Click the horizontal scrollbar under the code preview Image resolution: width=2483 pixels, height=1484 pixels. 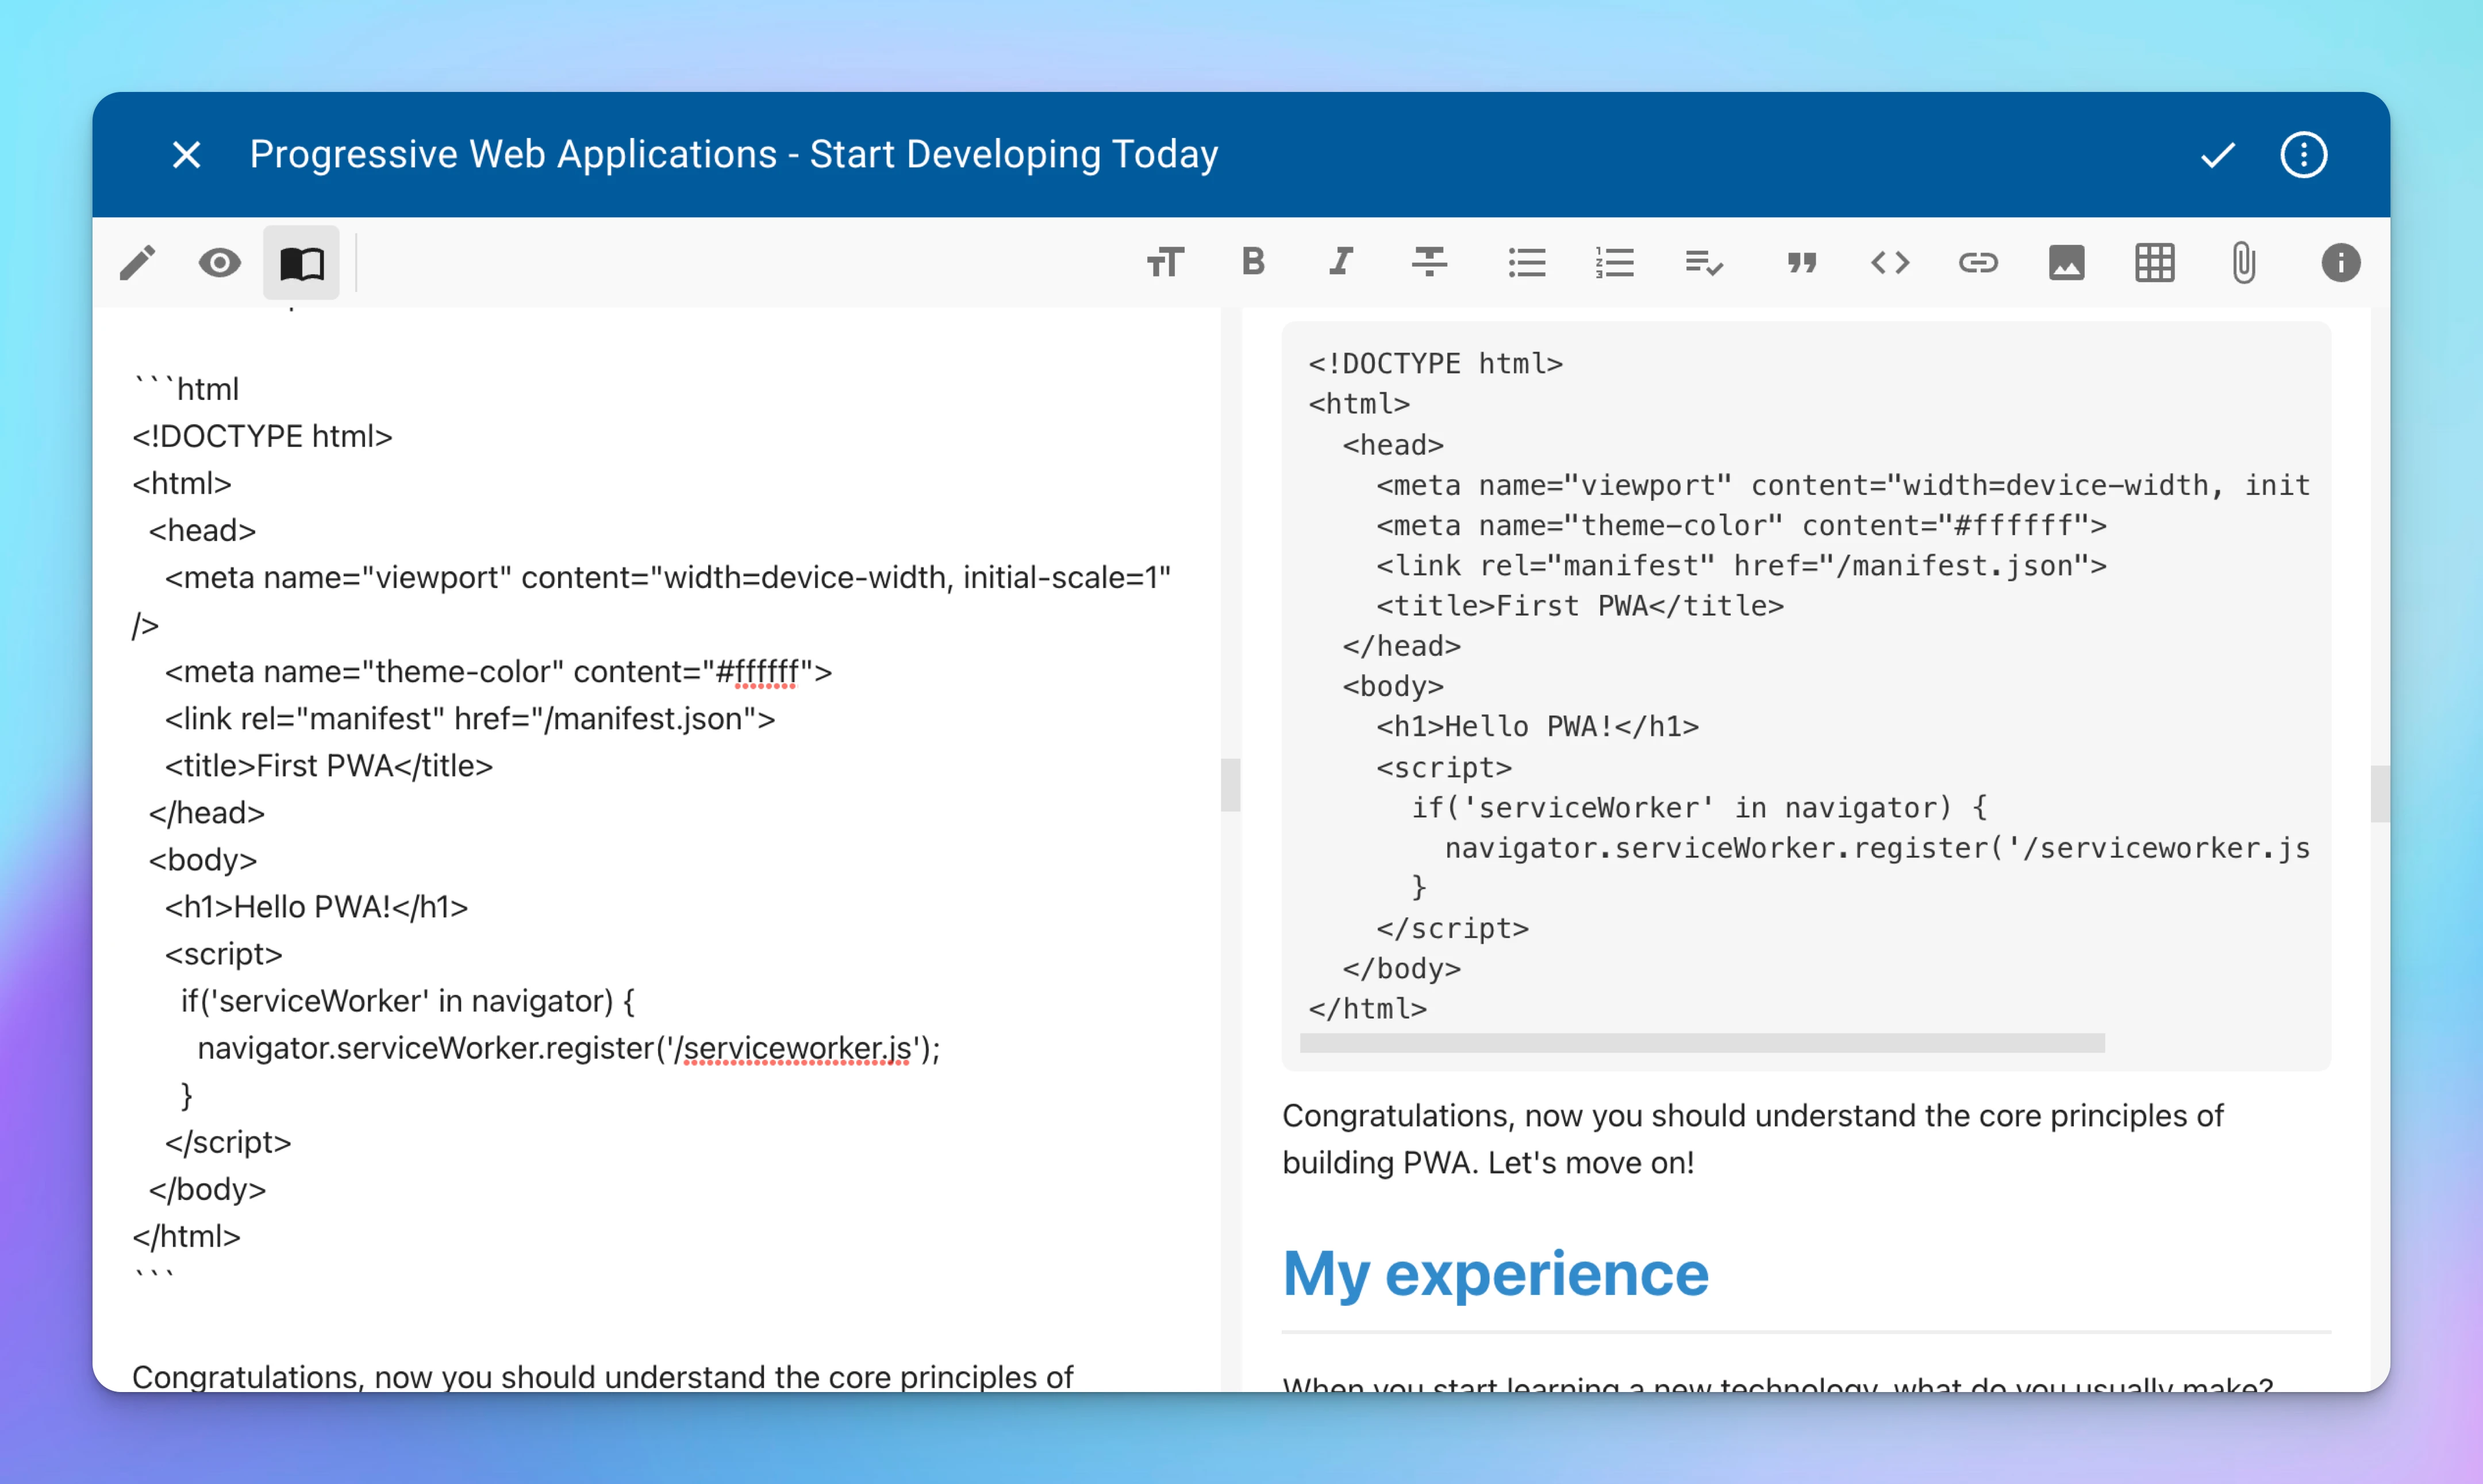click(x=1701, y=1043)
